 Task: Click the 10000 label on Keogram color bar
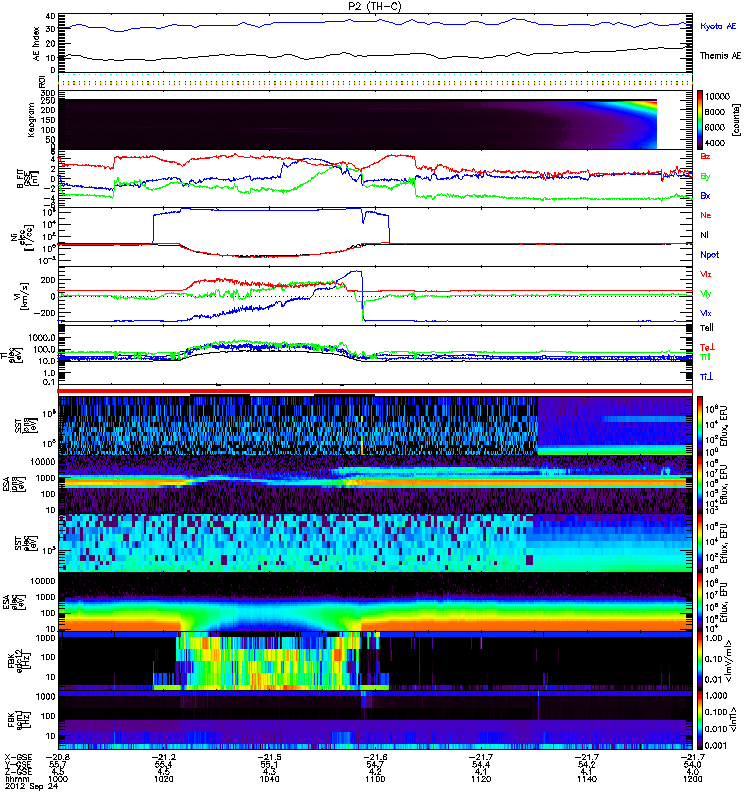[x=717, y=96]
